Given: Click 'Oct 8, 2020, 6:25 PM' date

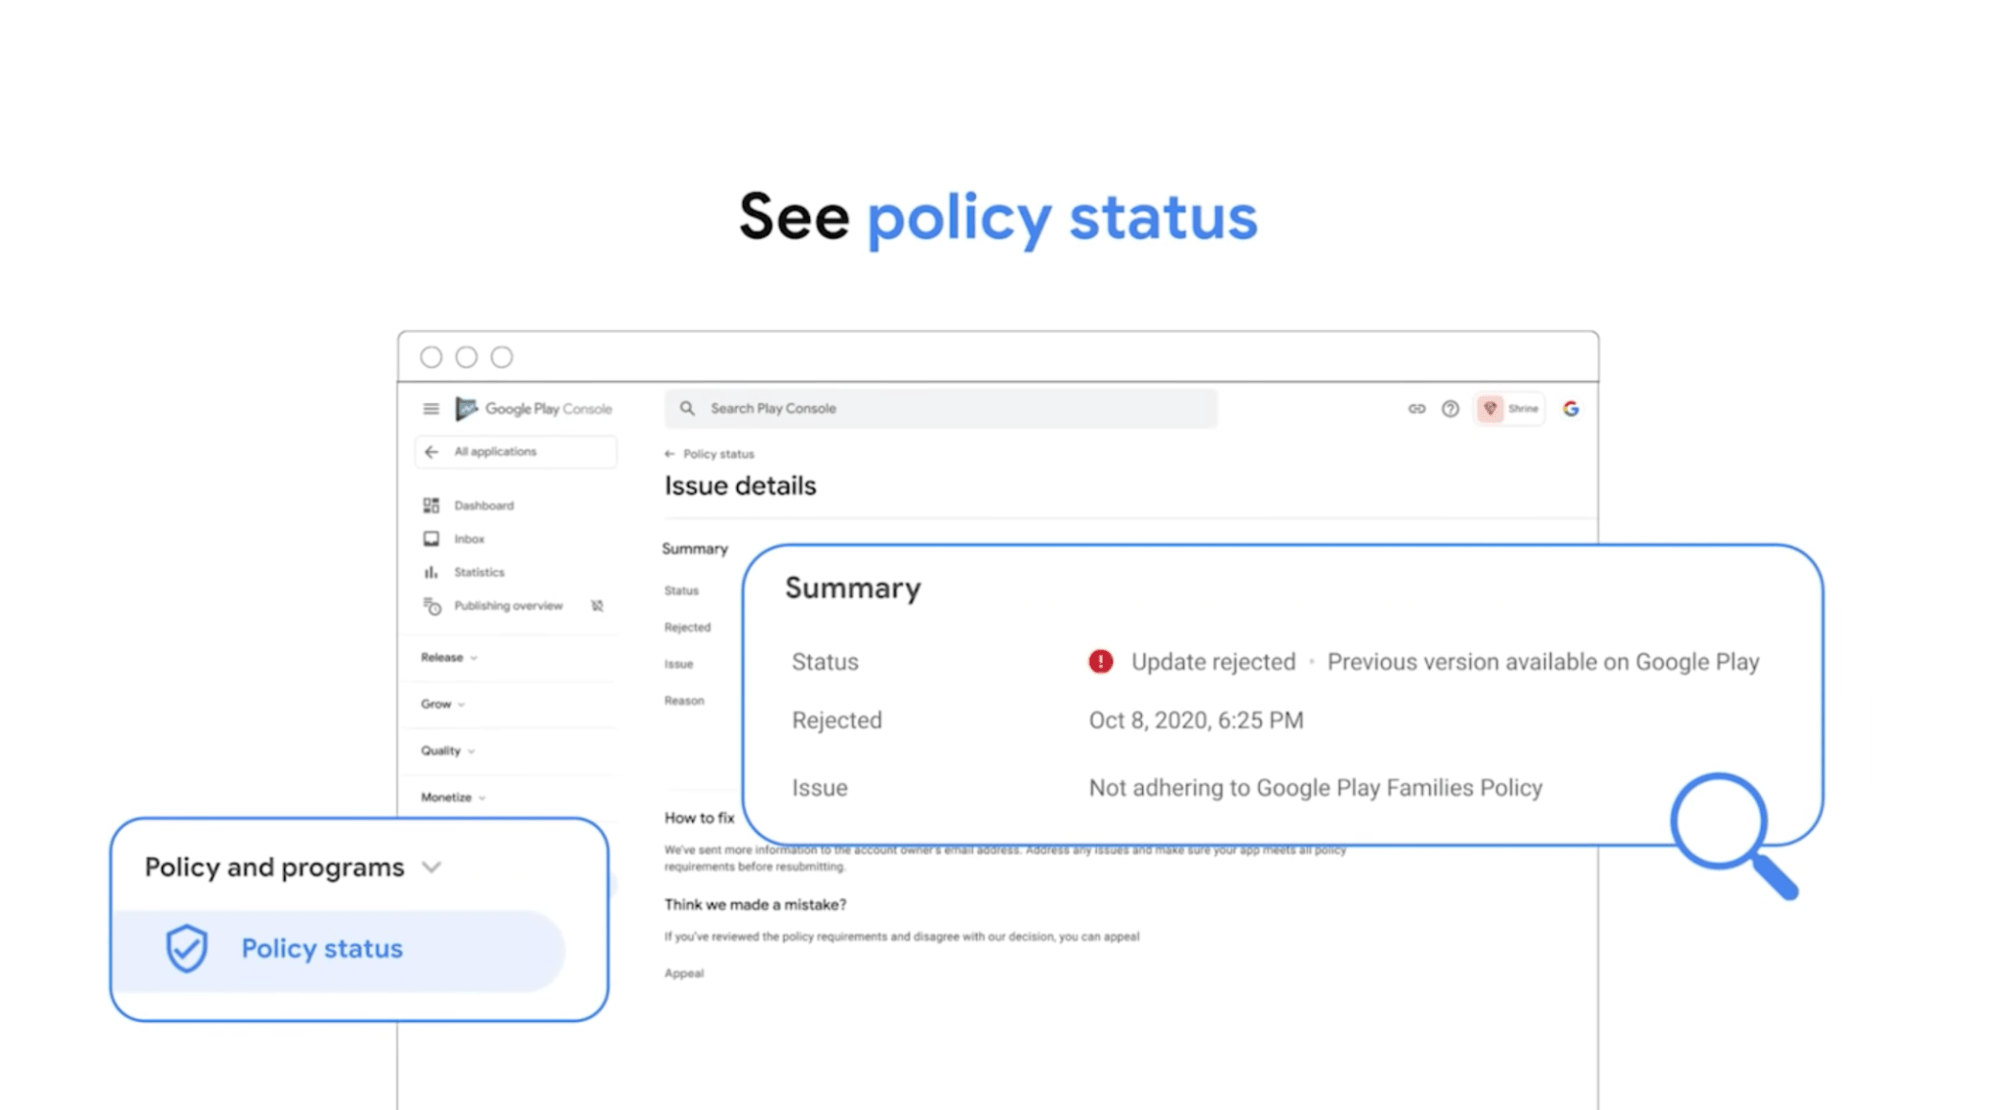Looking at the screenshot, I should pyautogui.click(x=1196, y=720).
